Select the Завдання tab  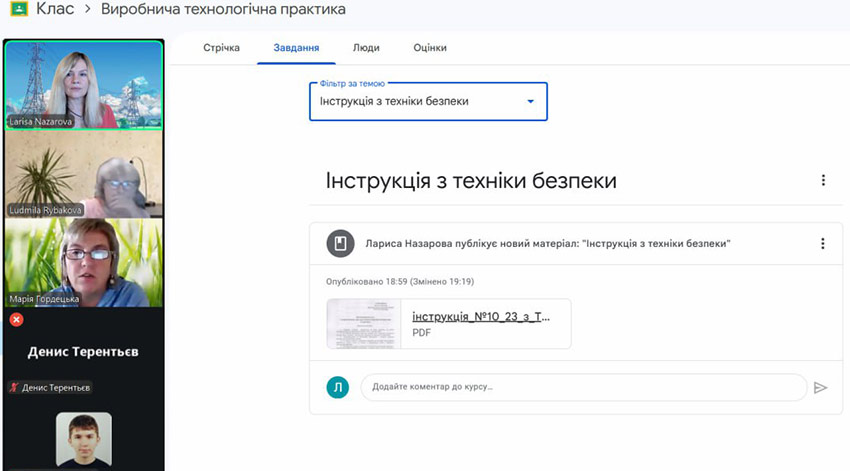296,48
